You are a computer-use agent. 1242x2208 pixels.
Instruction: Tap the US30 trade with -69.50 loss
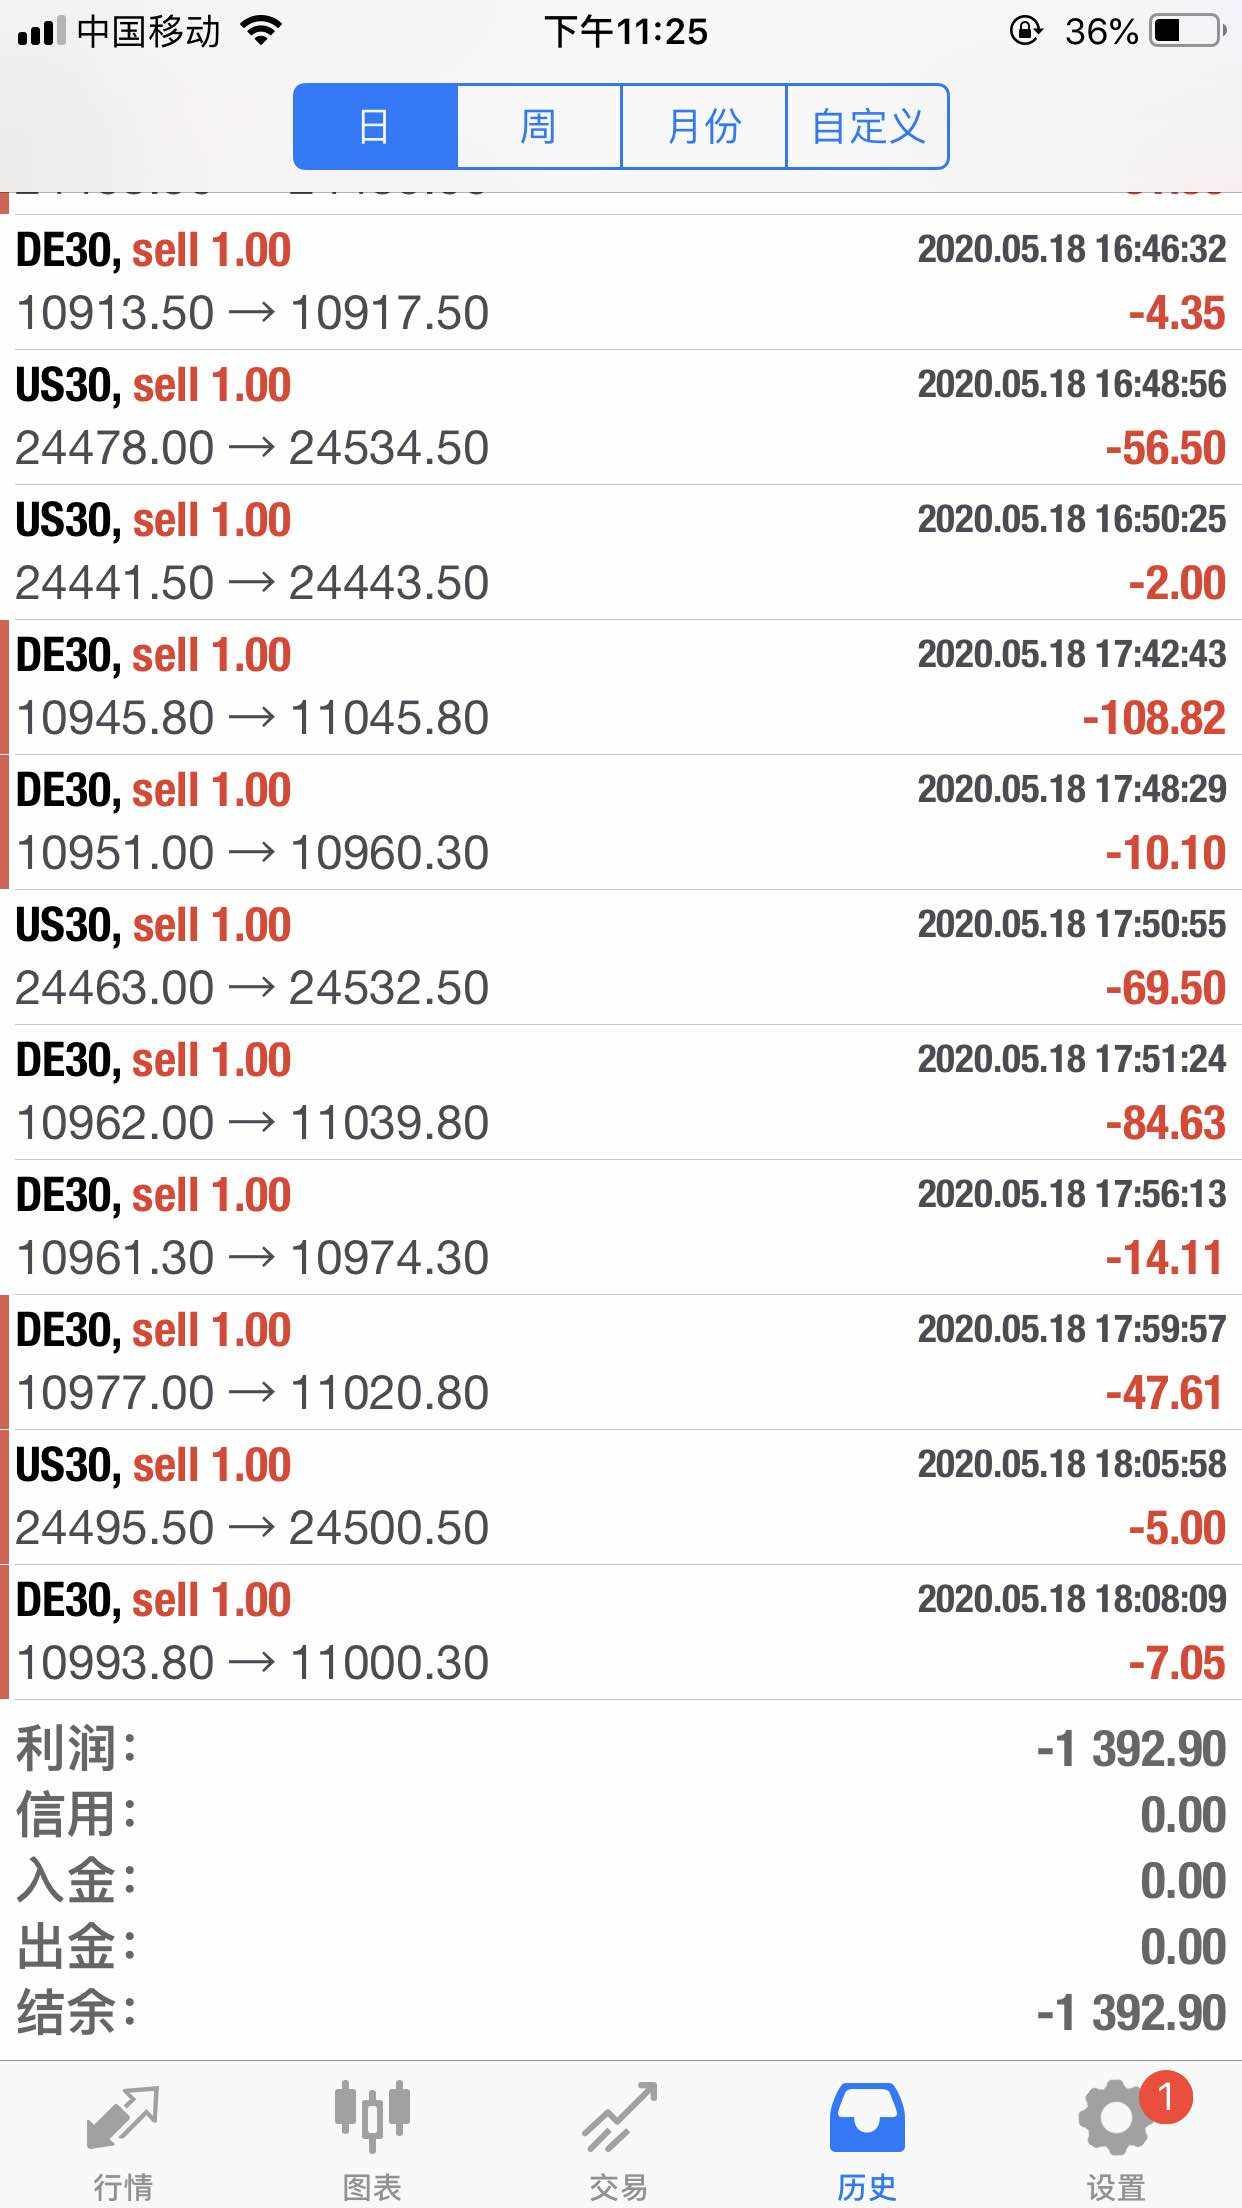click(x=621, y=957)
